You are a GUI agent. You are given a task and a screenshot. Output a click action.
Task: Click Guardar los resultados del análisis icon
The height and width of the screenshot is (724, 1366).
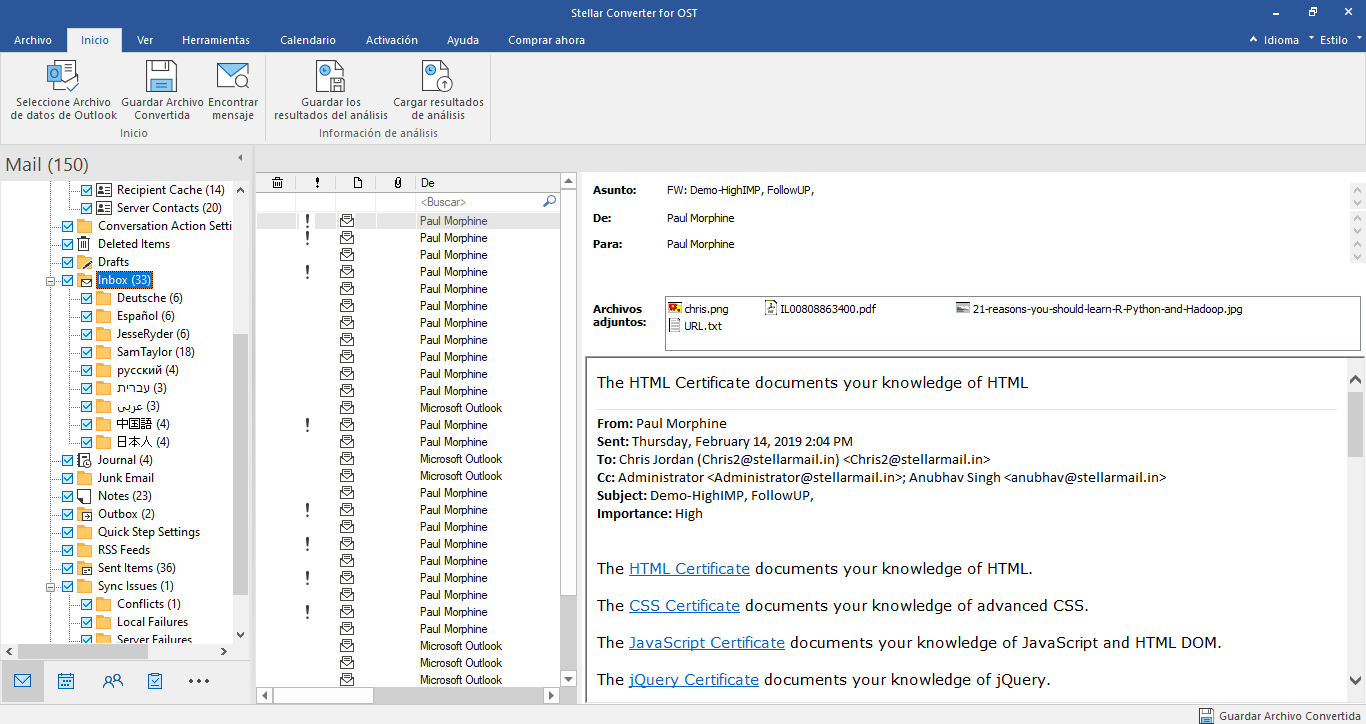331,77
